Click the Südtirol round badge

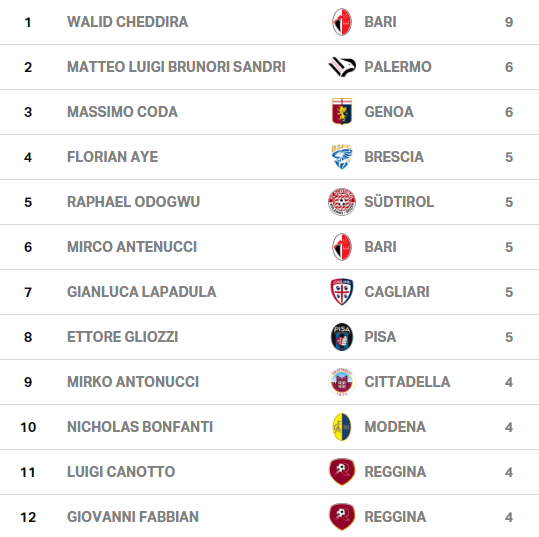[342, 202]
